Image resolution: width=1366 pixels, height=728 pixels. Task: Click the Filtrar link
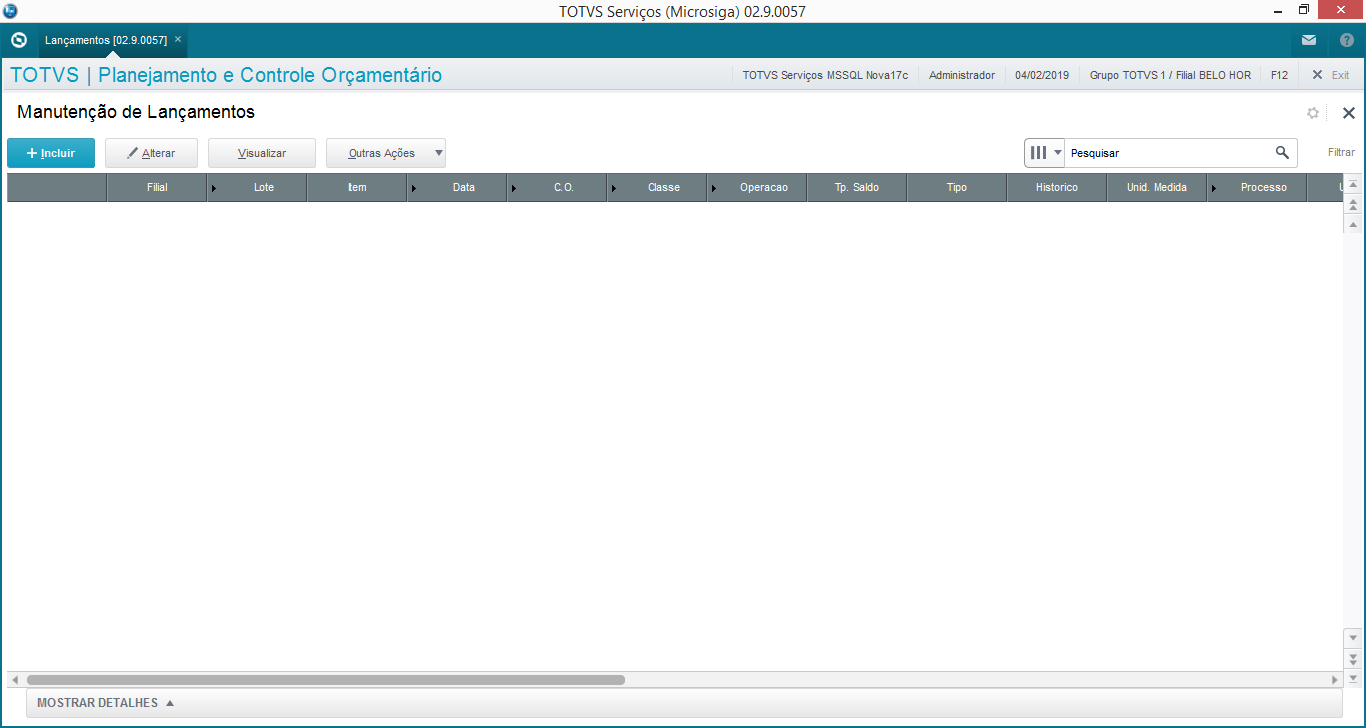pos(1341,153)
